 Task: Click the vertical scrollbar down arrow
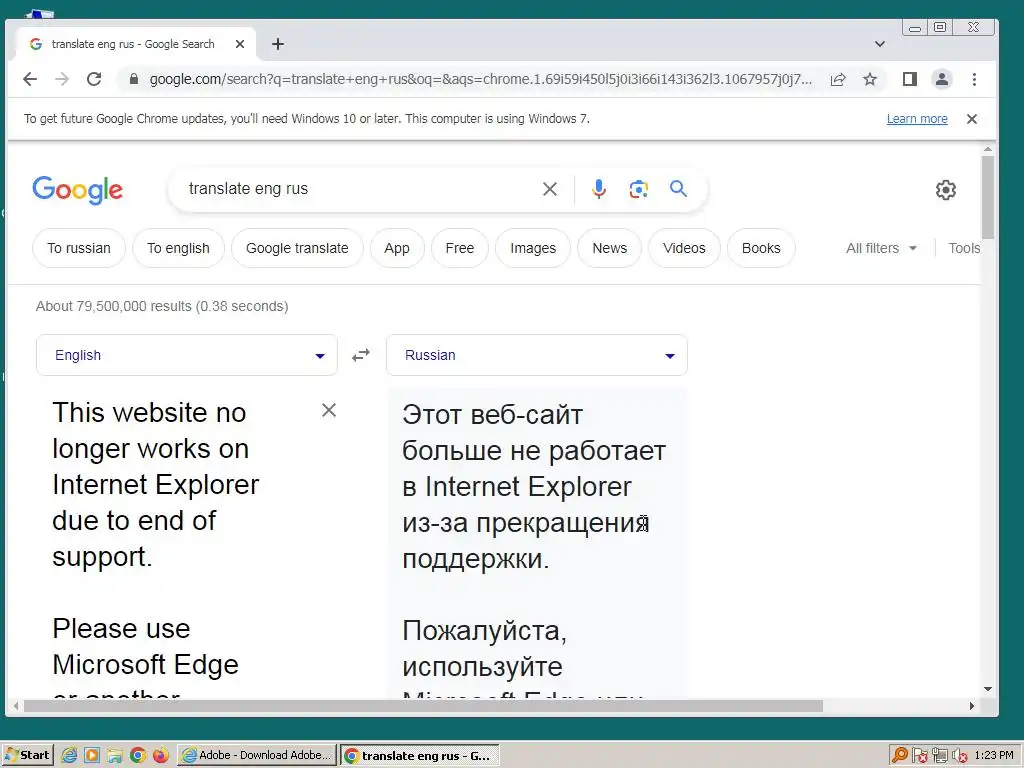(x=988, y=689)
